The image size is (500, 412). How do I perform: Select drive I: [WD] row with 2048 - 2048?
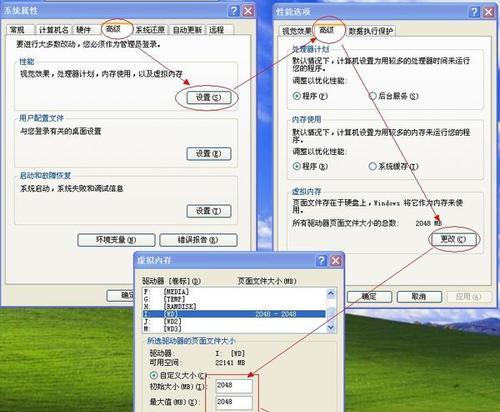[x=234, y=314]
